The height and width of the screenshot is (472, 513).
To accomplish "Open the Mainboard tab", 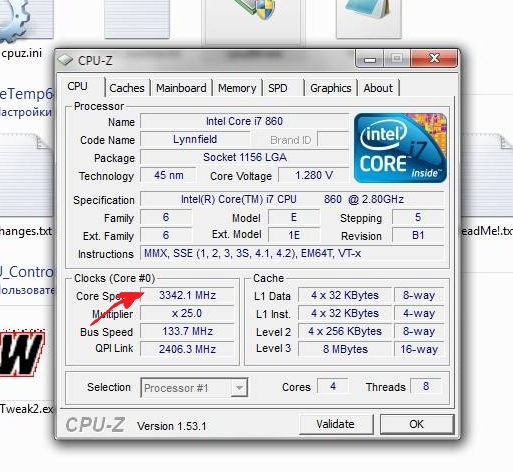I will (x=181, y=88).
